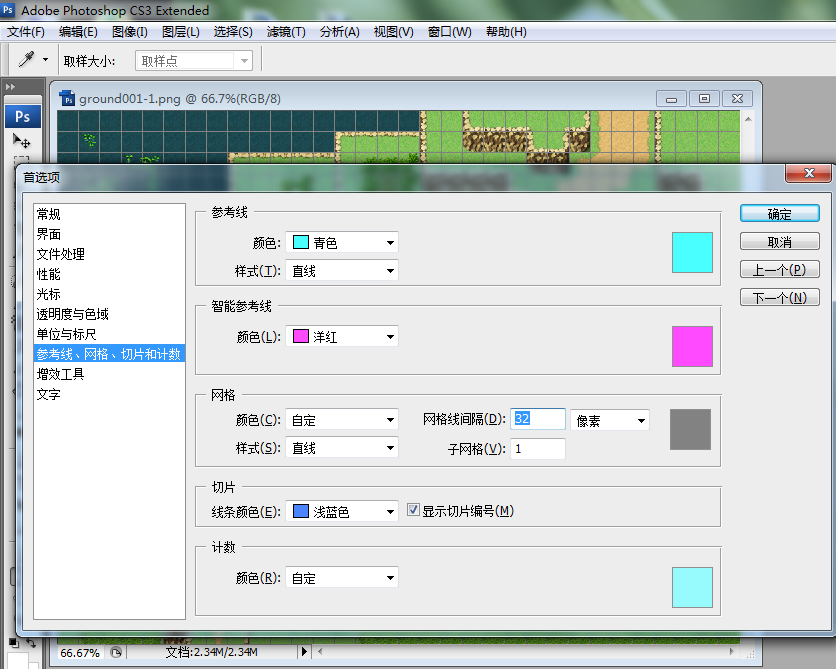Image resolution: width=836 pixels, height=669 pixels.
Task: Toggle 显示切片编号(M) checkbox
Action: (x=413, y=510)
